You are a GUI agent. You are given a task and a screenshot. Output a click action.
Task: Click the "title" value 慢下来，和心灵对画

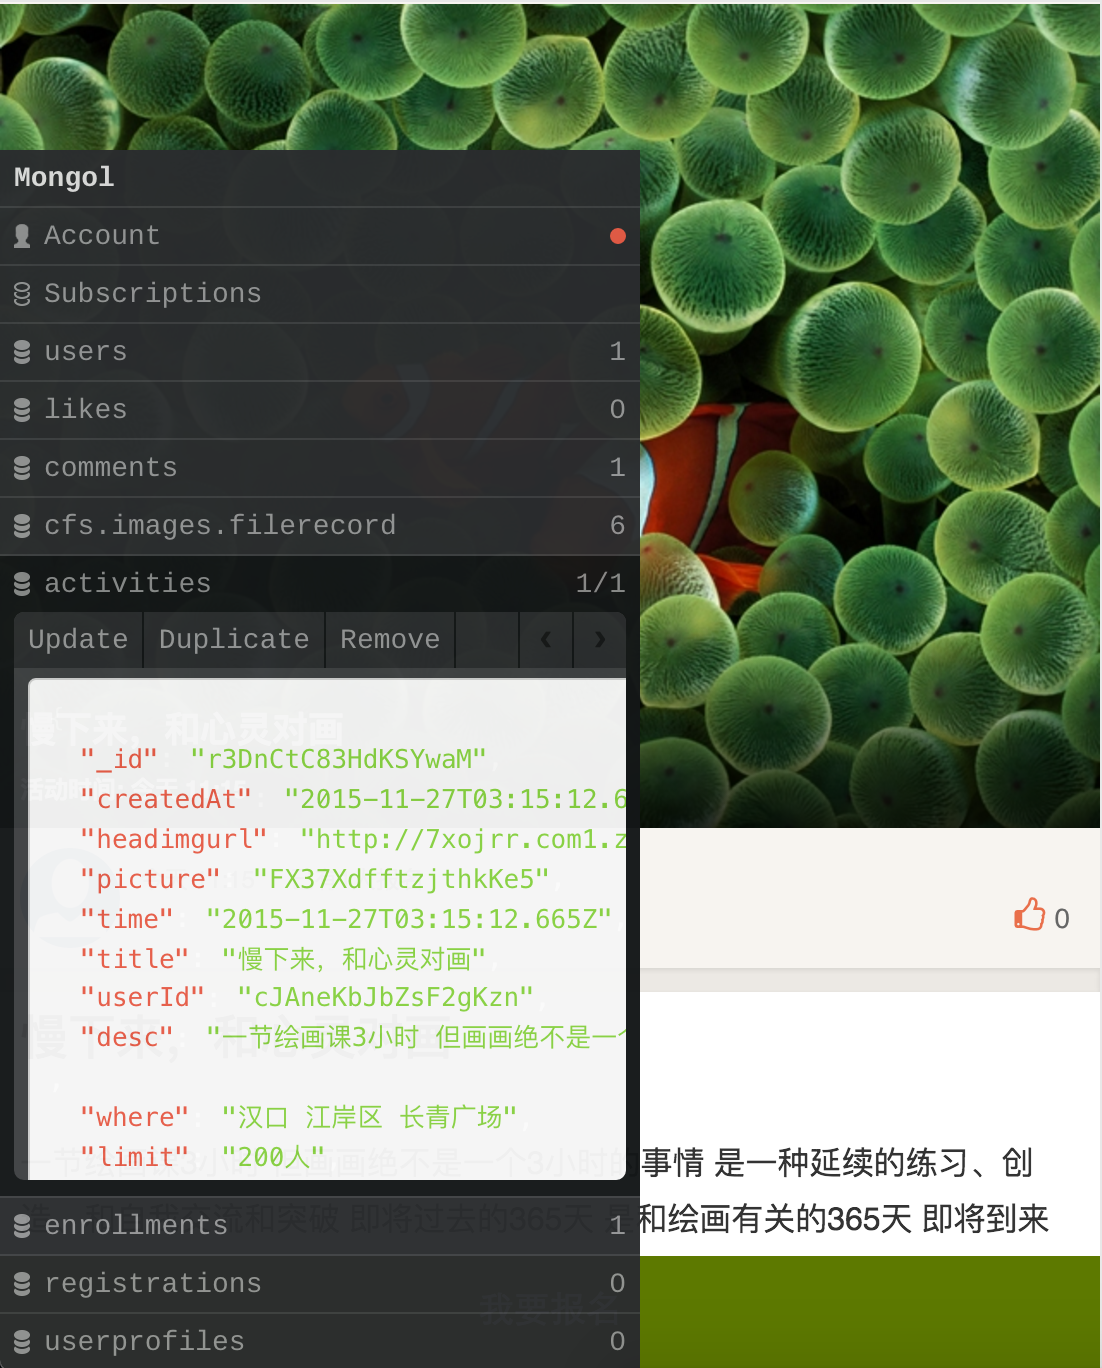[x=354, y=960]
